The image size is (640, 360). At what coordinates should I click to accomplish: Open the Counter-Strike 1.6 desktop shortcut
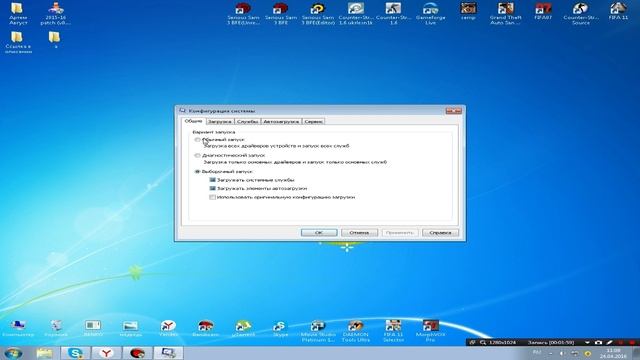[393, 13]
